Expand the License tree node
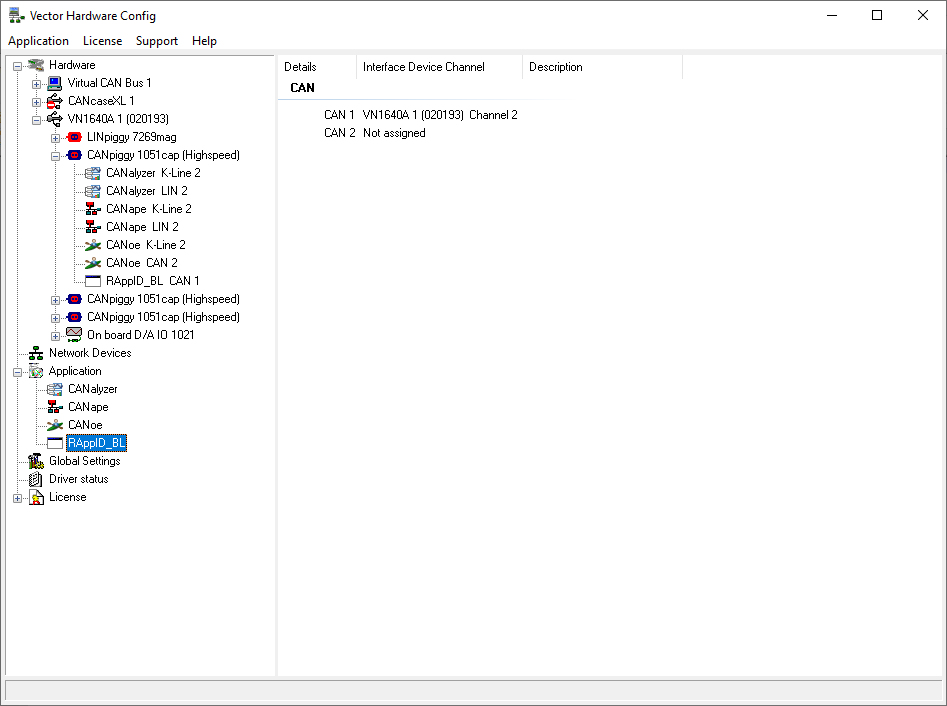This screenshot has width=947, height=706. [x=17, y=496]
